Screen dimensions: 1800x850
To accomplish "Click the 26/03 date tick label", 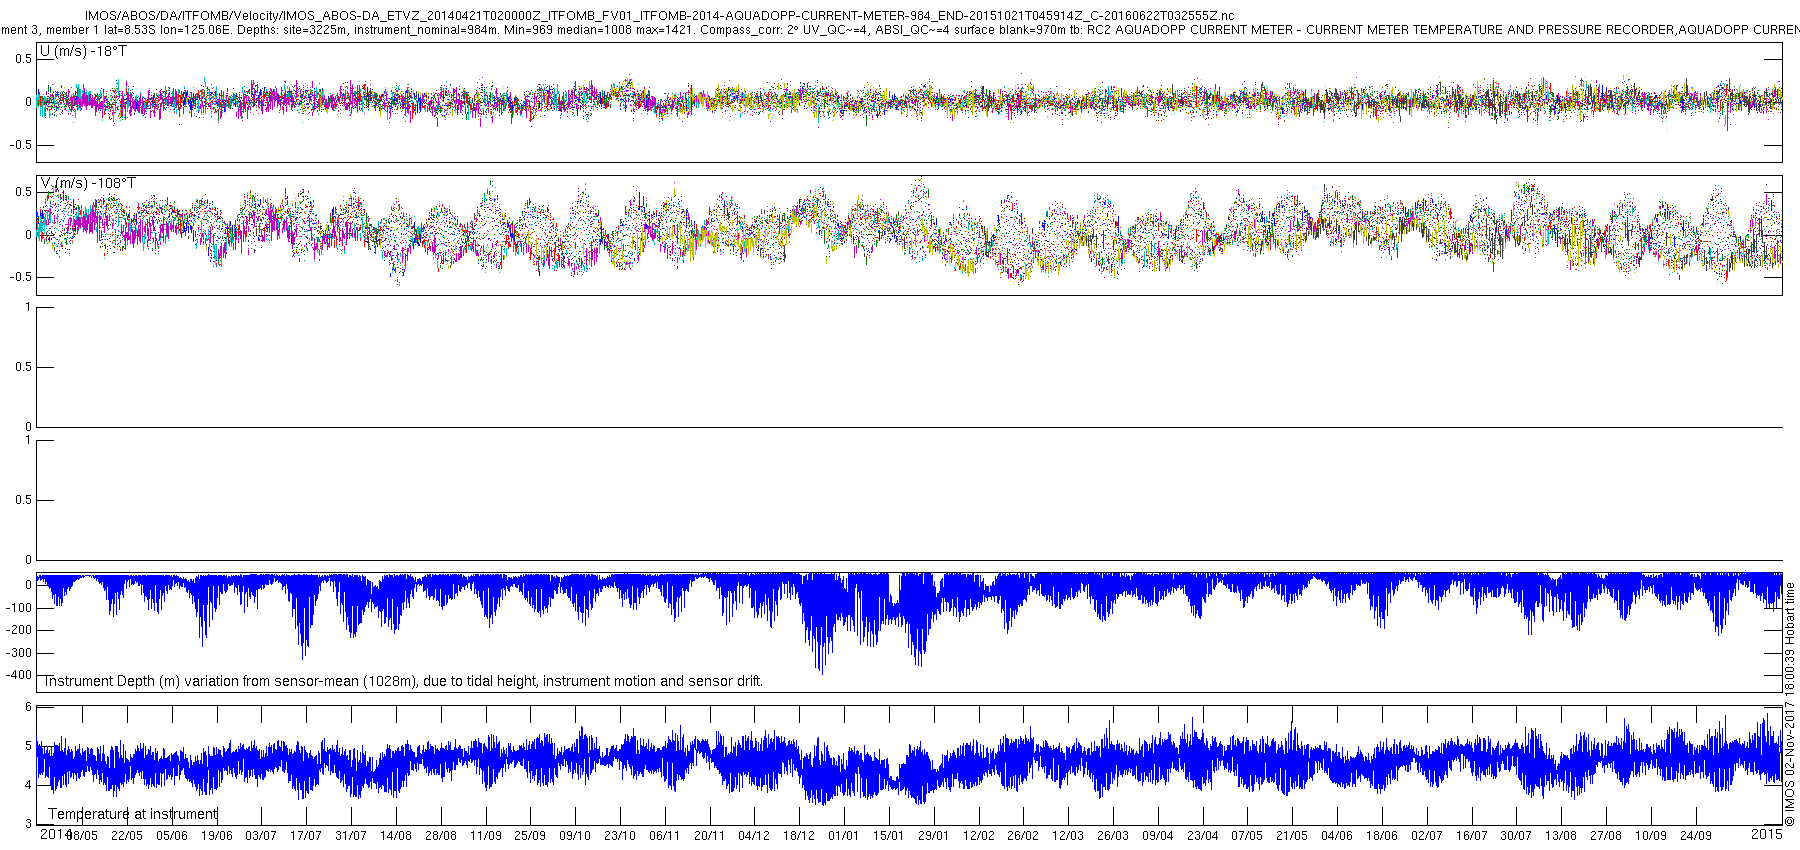I will click(x=1113, y=836).
